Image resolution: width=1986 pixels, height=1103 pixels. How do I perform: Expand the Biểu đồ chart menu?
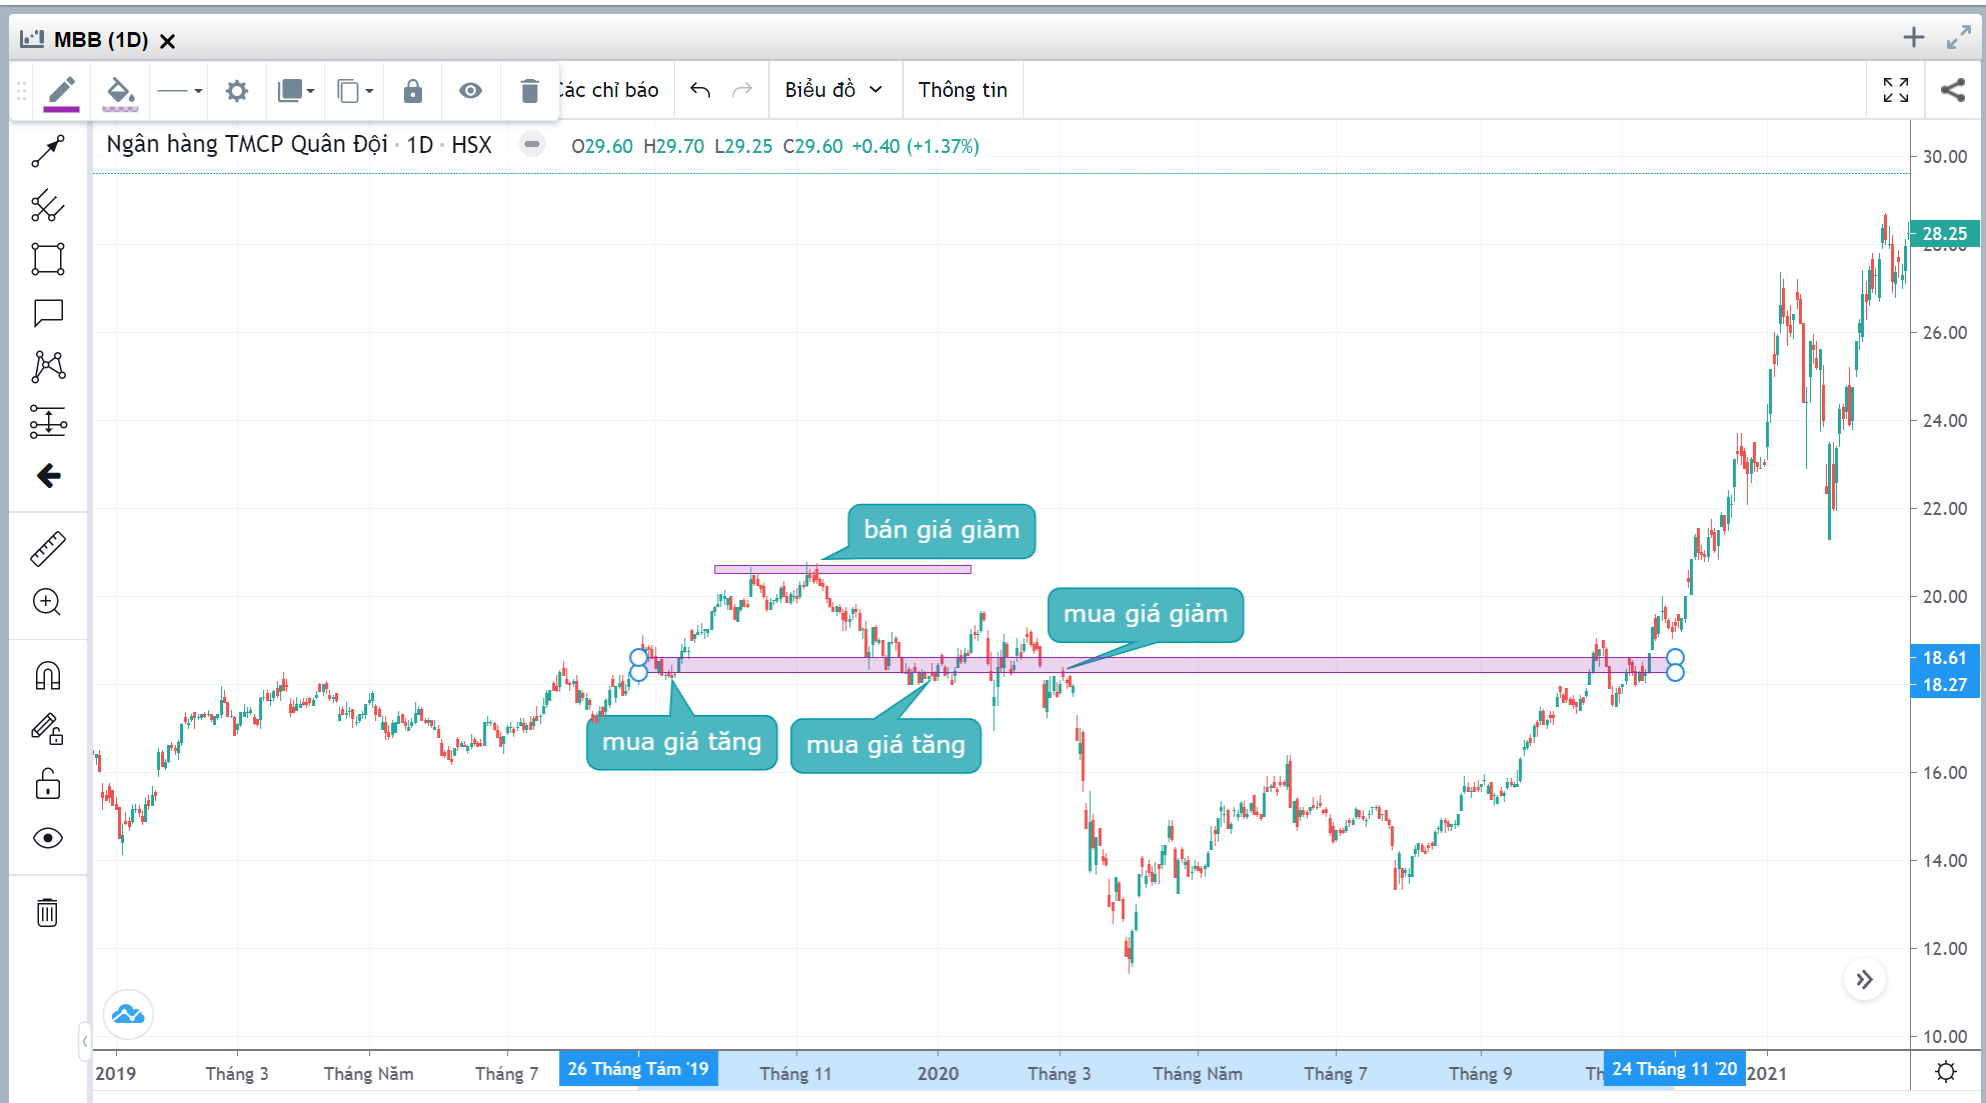click(833, 90)
